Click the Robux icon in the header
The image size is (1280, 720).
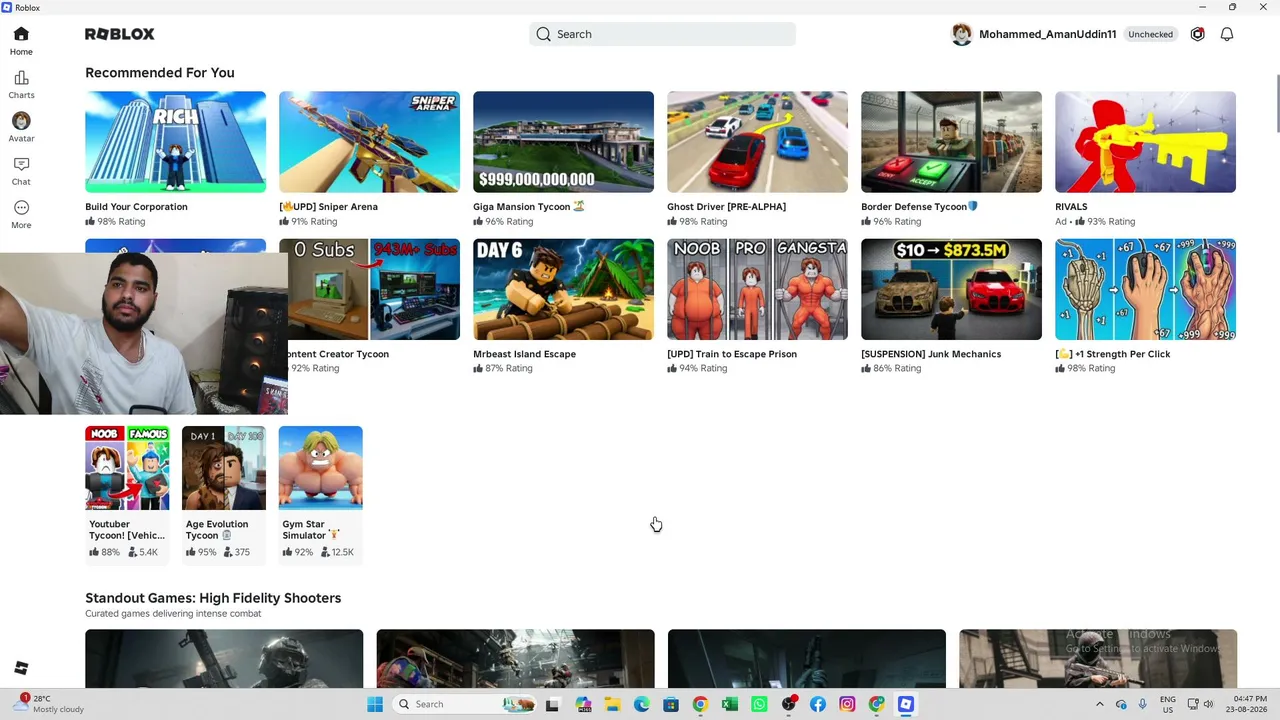pos(1197,34)
